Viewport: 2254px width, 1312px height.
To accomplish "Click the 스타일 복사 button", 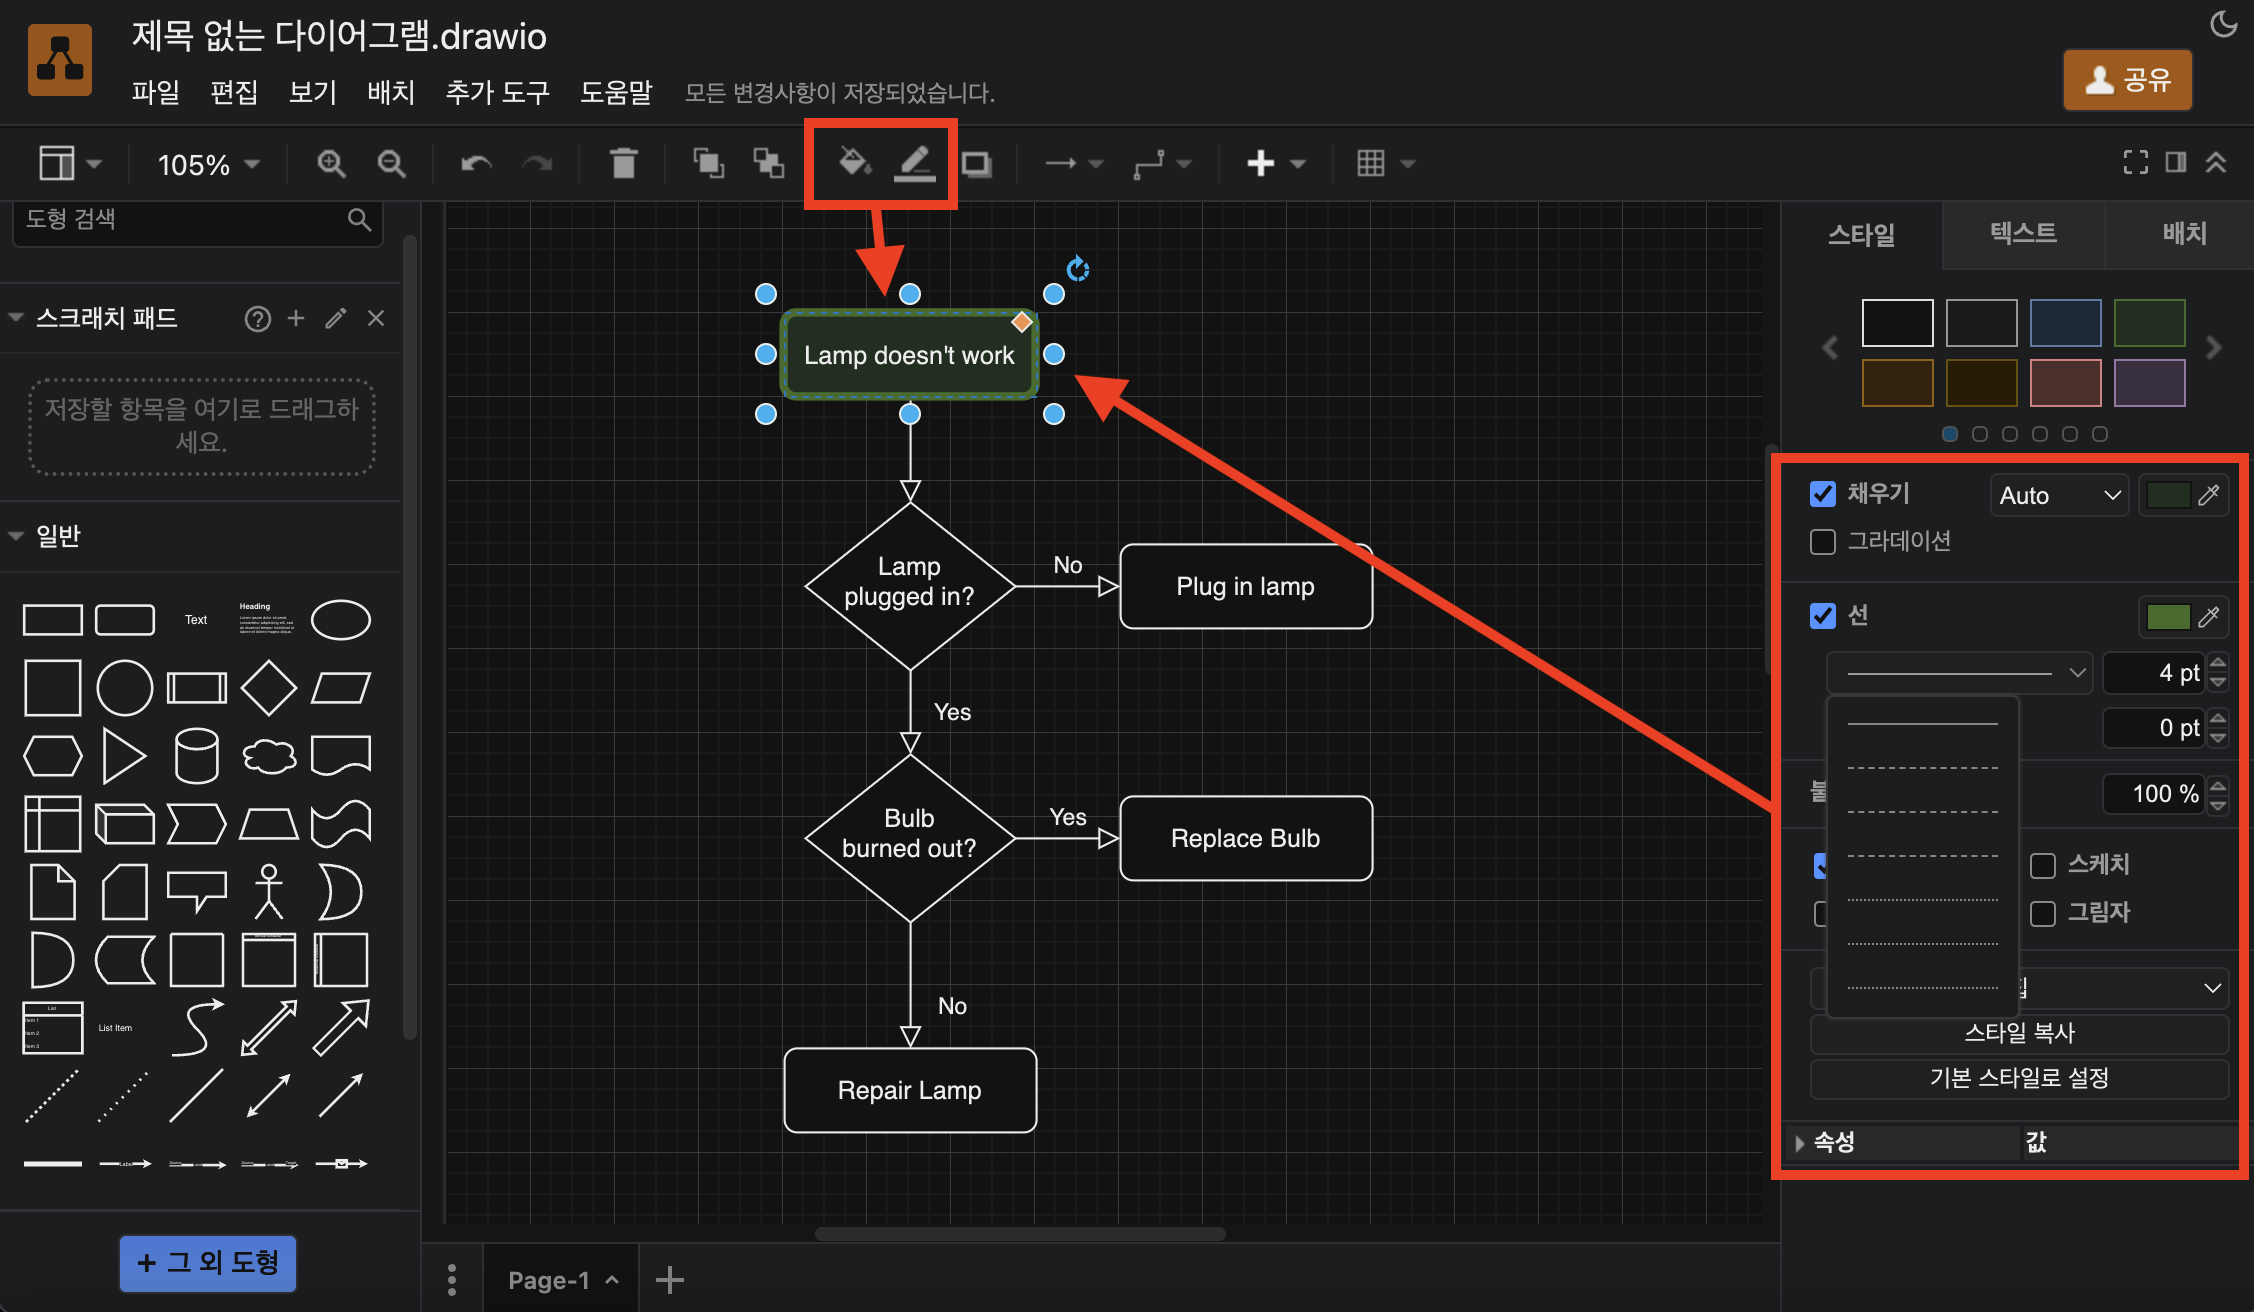I will click(x=2019, y=1033).
